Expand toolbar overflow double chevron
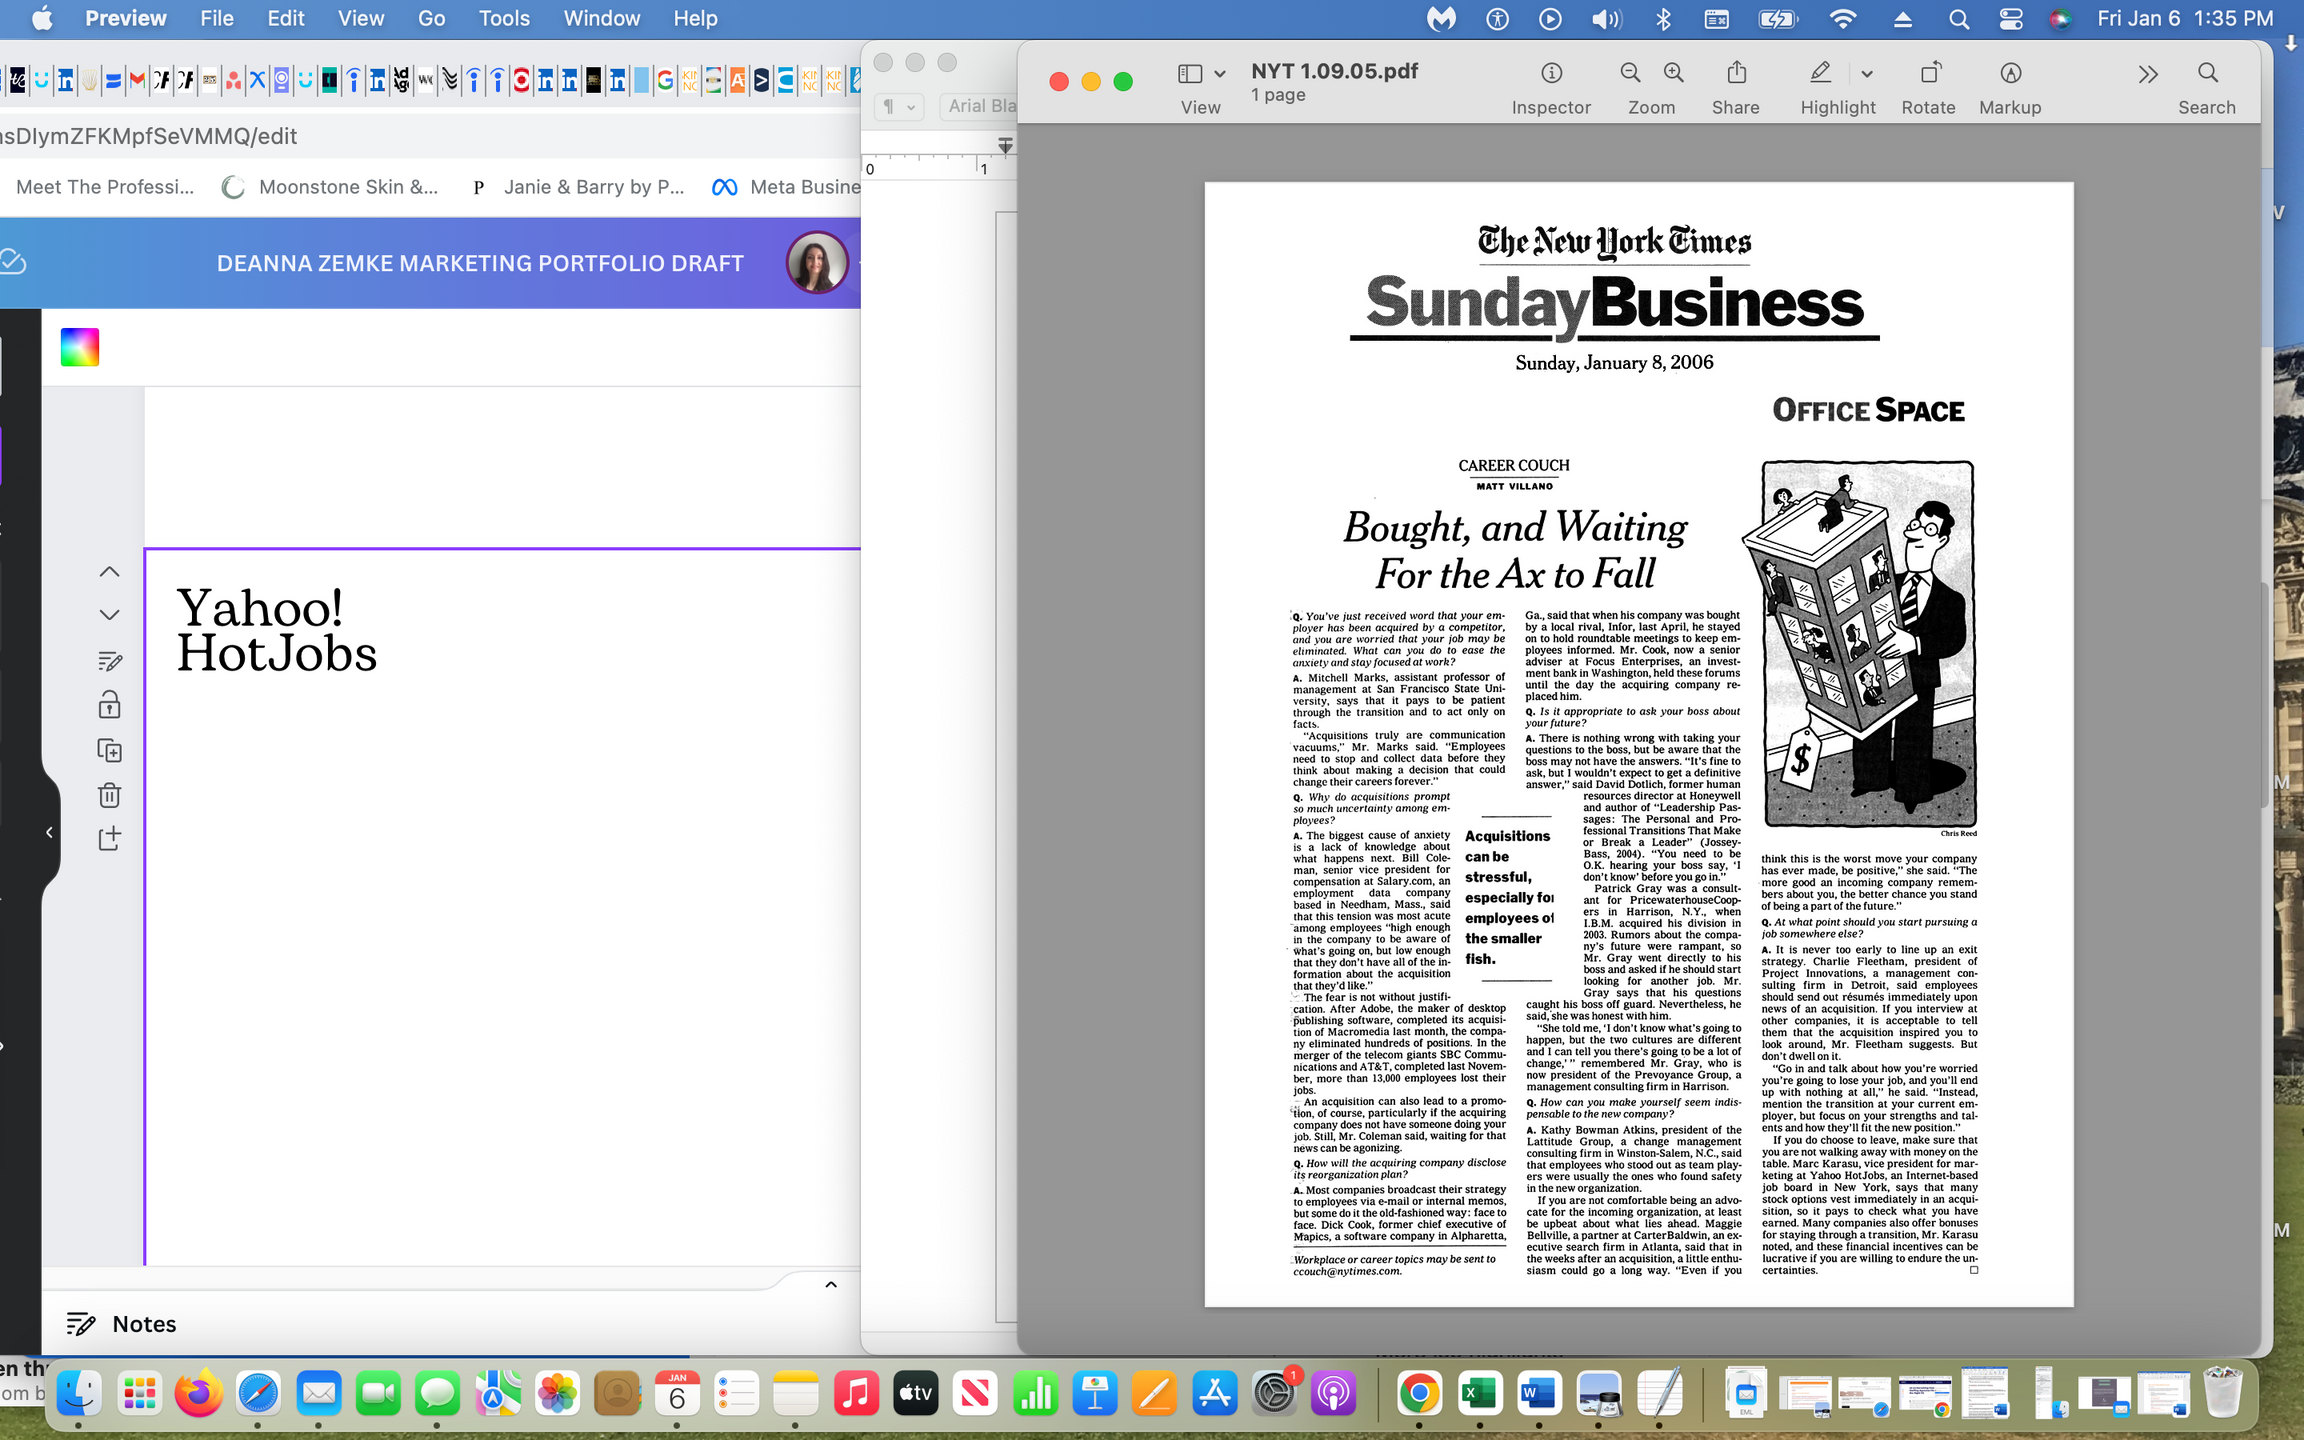This screenshot has height=1440, width=2304. coord(2147,74)
